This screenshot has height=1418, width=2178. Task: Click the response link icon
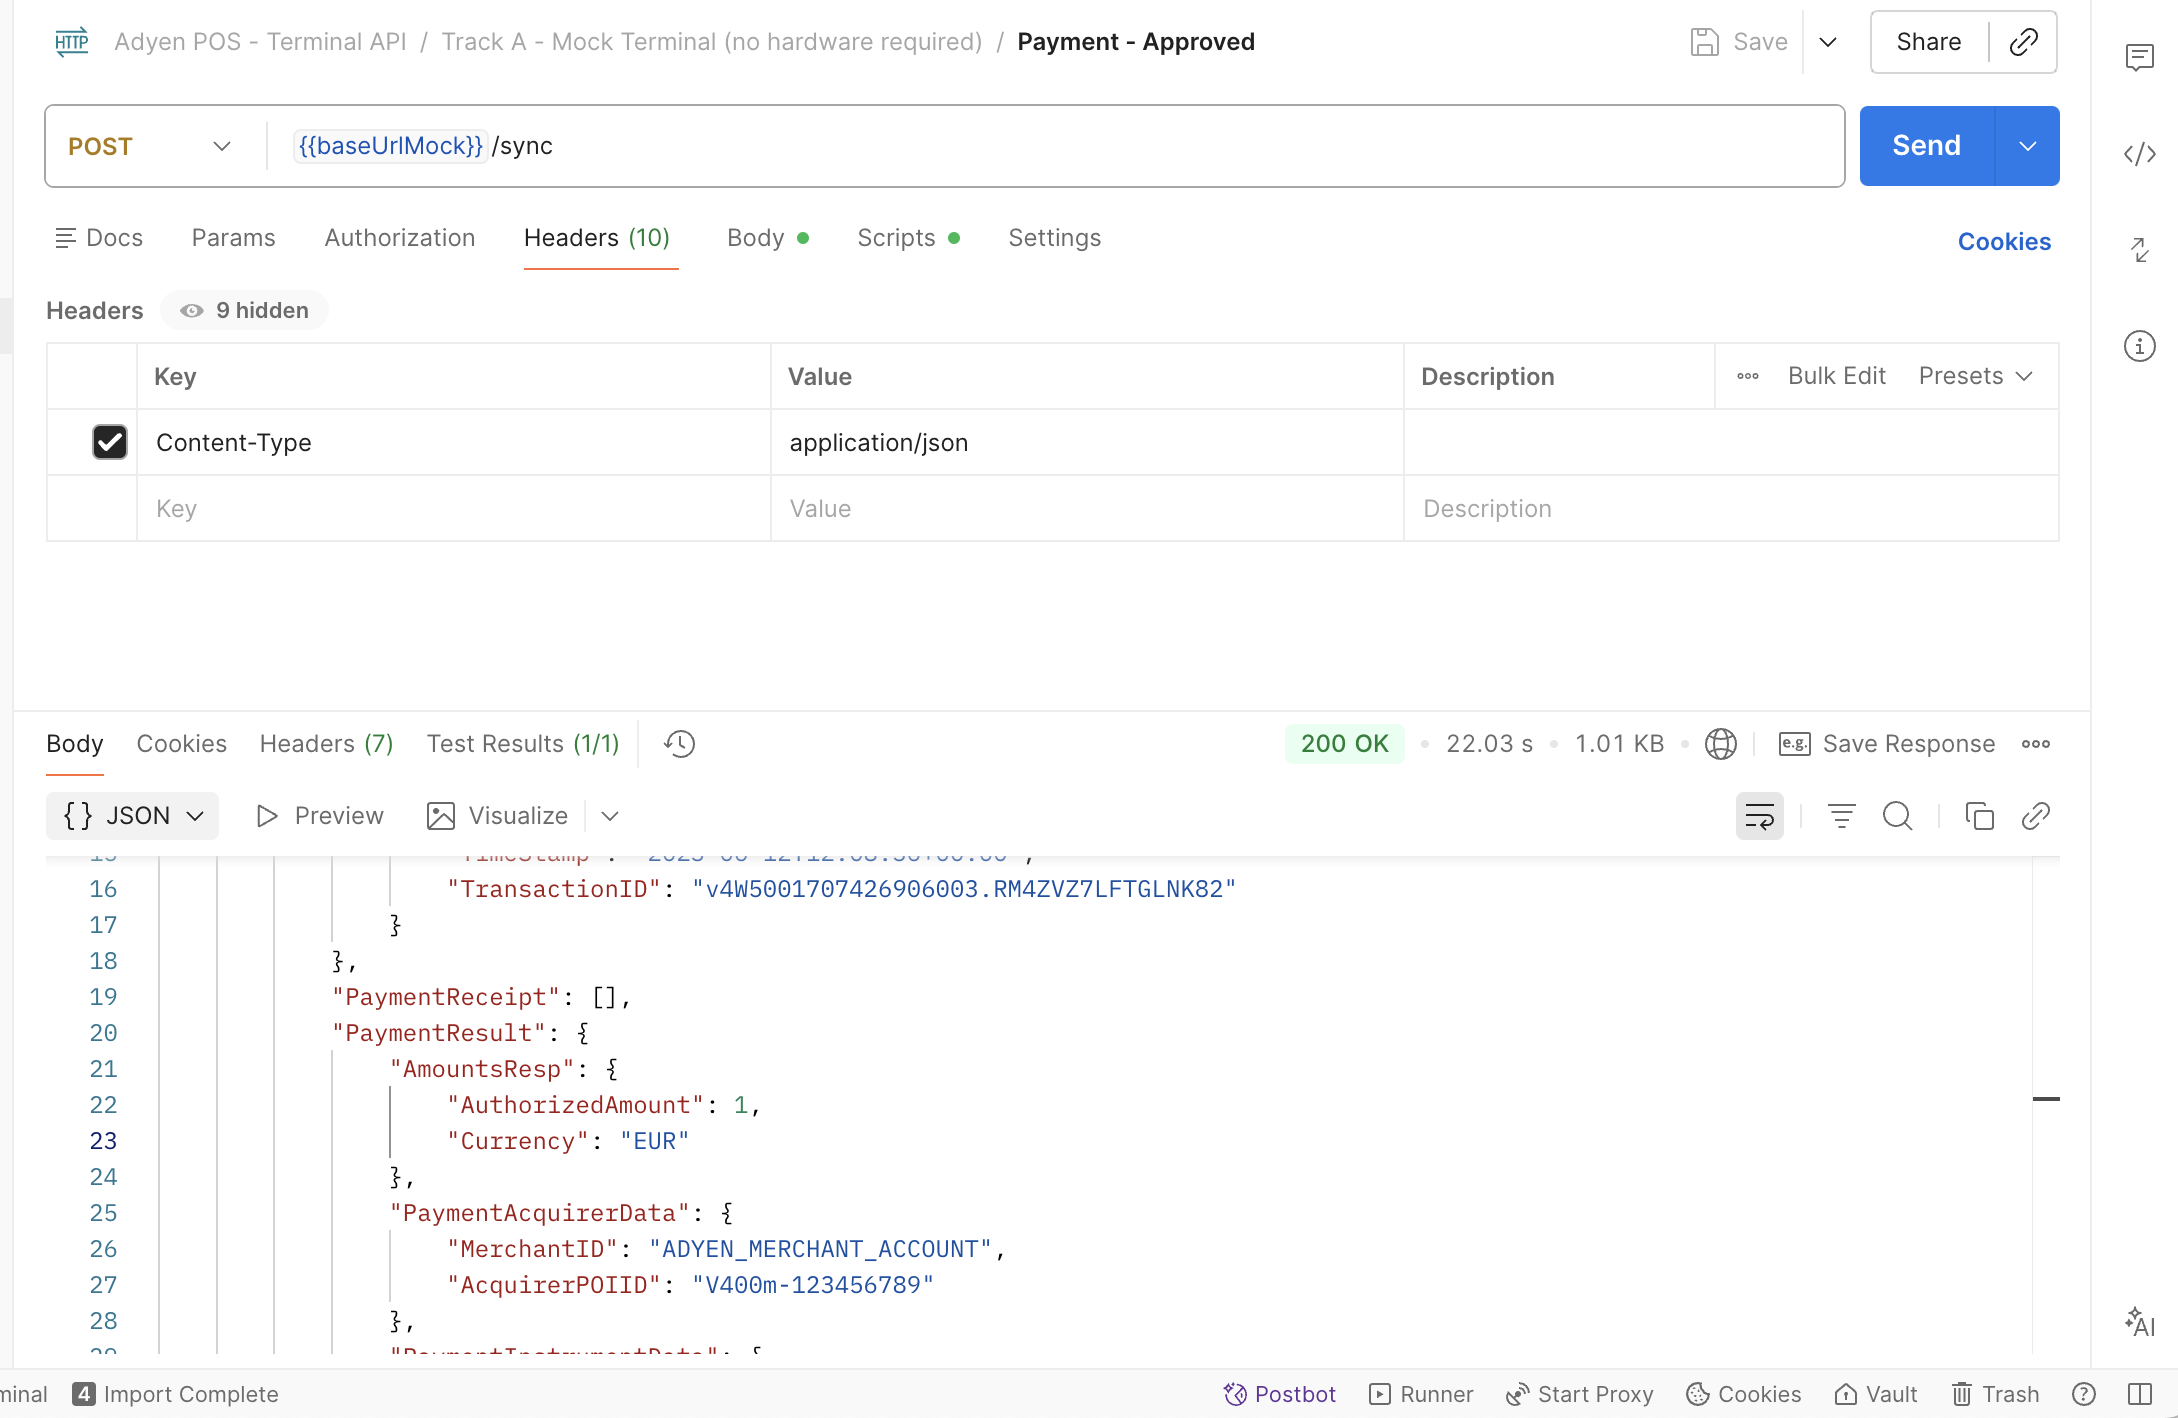click(2035, 816)
